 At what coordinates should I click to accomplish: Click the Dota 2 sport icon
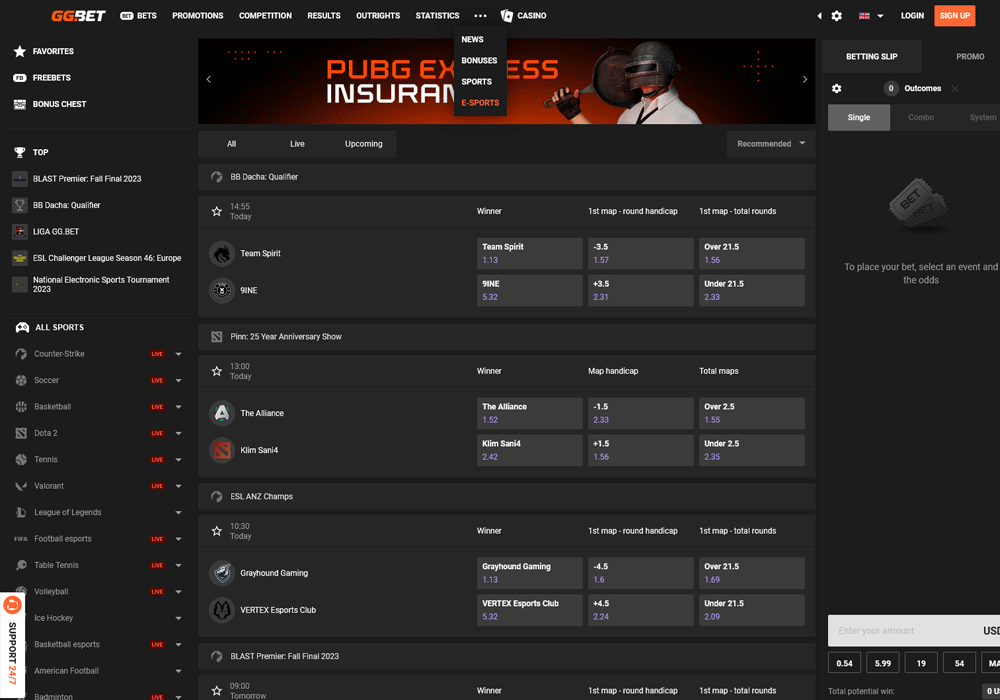click(21, 433)
